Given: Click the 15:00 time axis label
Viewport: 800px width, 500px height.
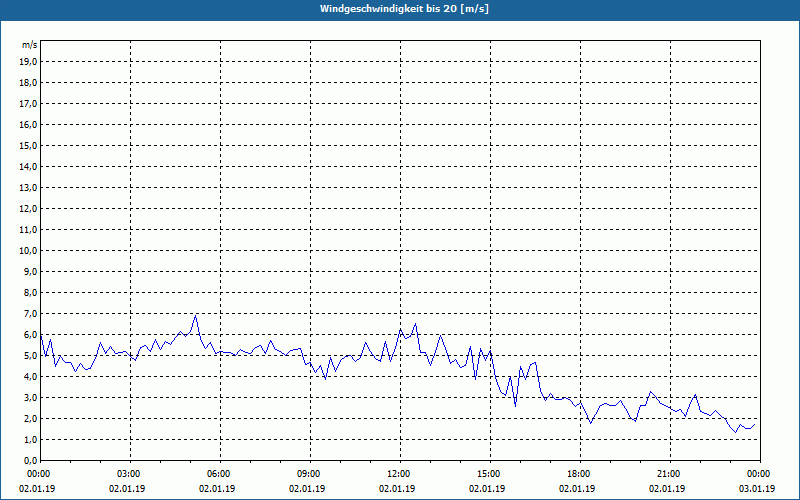Looking at the screenshot, I should tap(490, 474).
